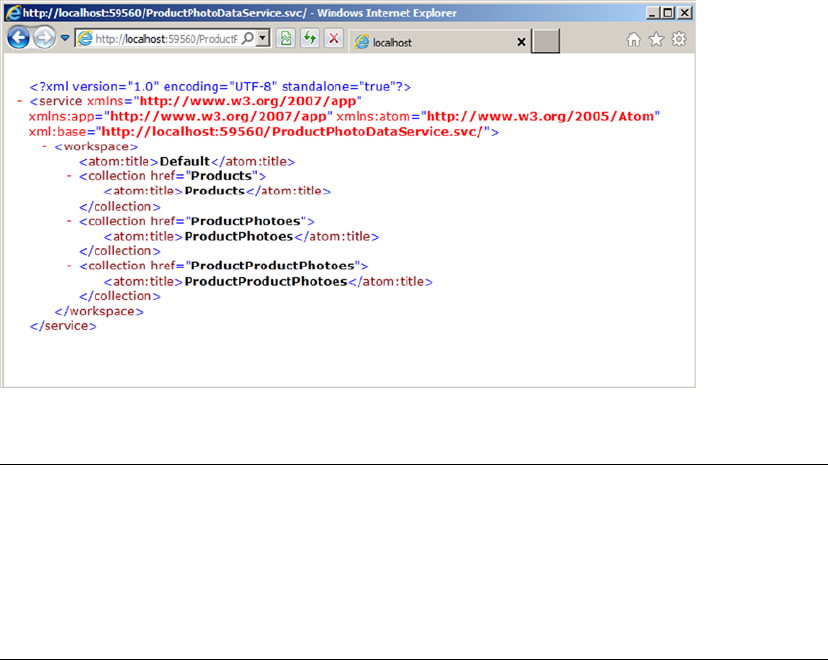Click the Internet Explorer logo in title bar
828x660 pixels.
(13, 13)
